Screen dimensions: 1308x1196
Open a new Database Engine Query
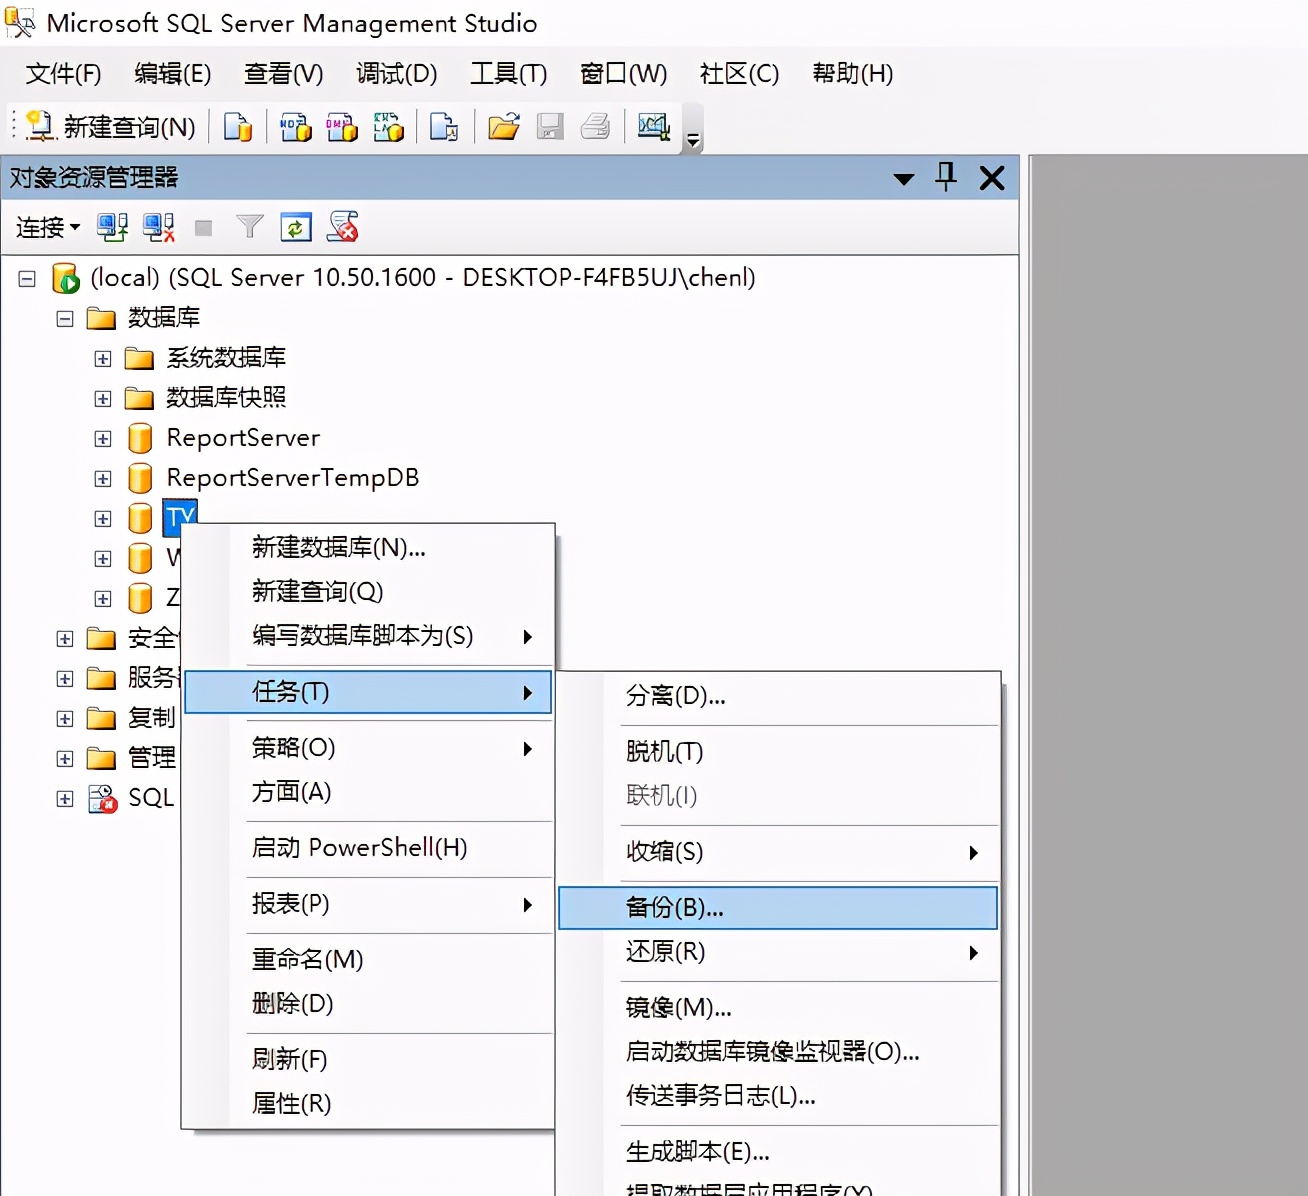[x=237, y=127]
